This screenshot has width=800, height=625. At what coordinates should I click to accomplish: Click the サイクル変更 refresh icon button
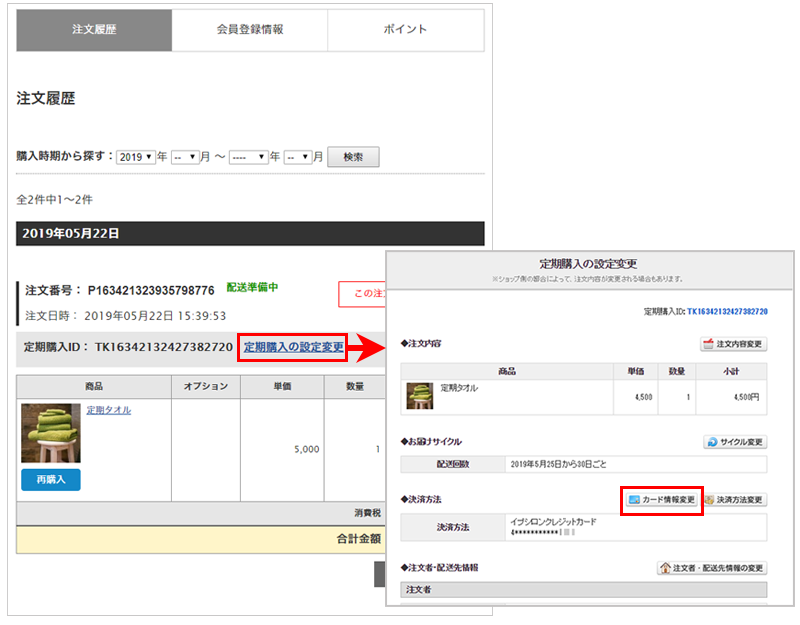(x=735, y=441)
